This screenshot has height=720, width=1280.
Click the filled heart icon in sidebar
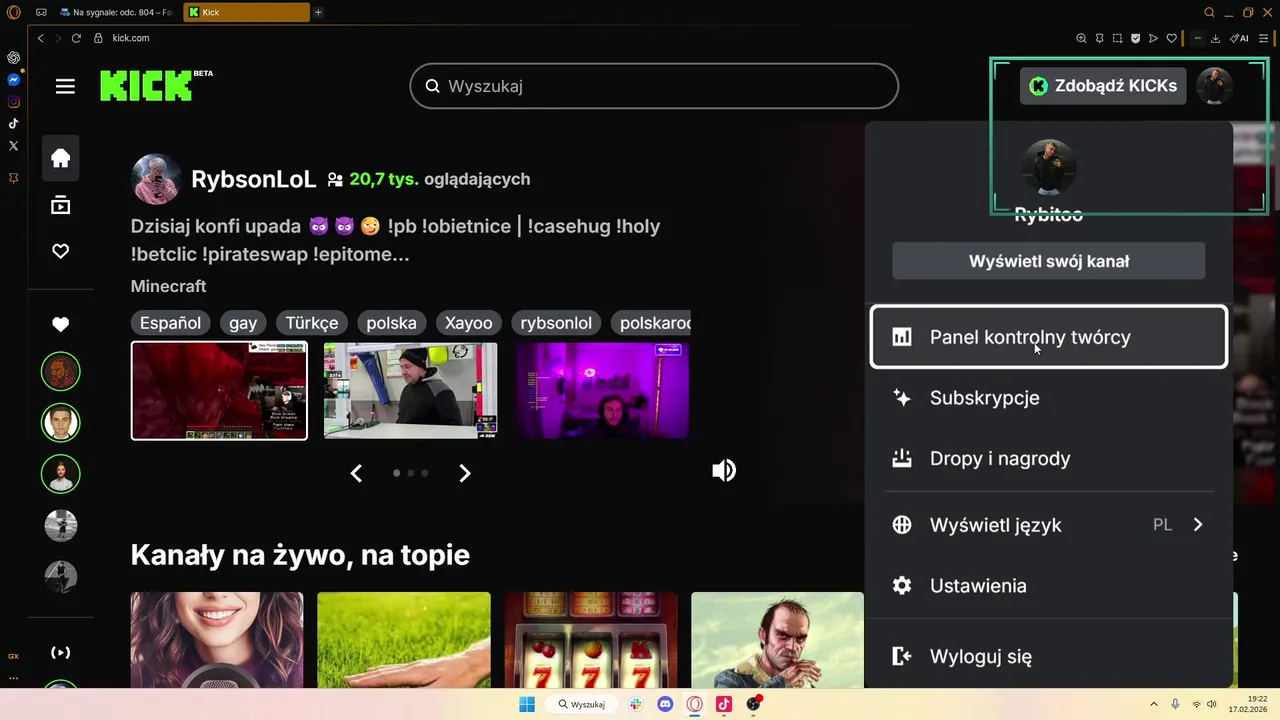61,324
